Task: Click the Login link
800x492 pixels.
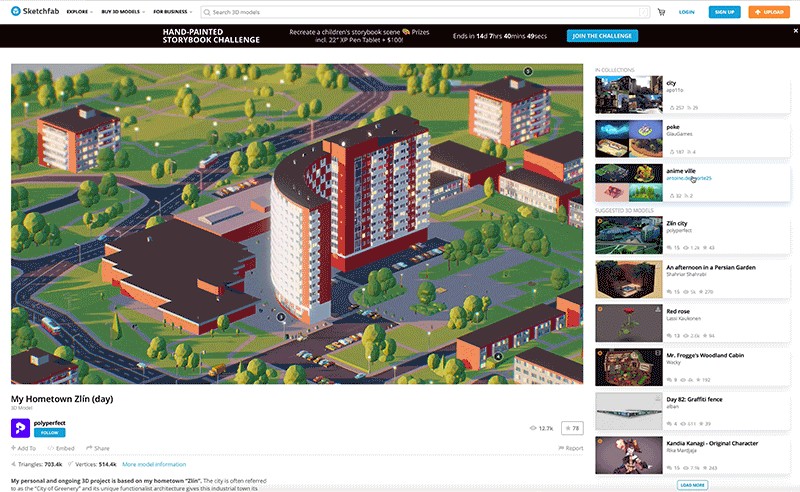Action: click(686, 12)
